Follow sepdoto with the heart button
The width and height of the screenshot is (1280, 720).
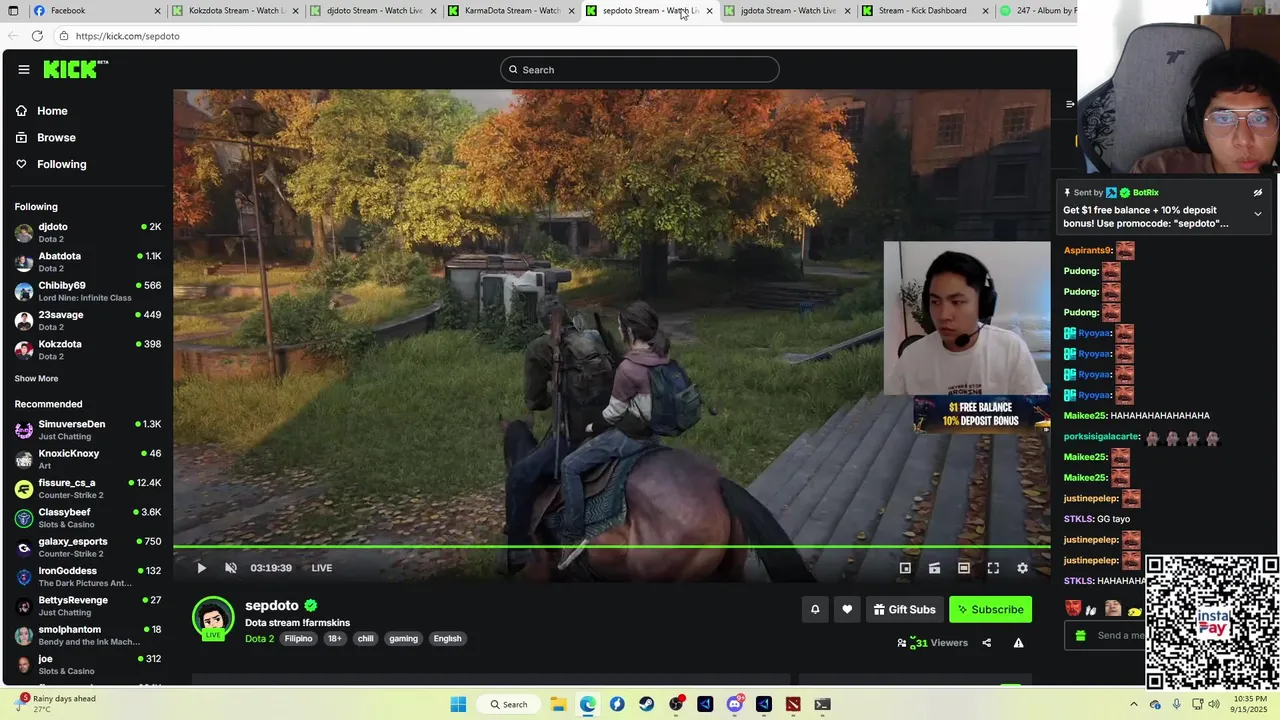pos(847,609)
